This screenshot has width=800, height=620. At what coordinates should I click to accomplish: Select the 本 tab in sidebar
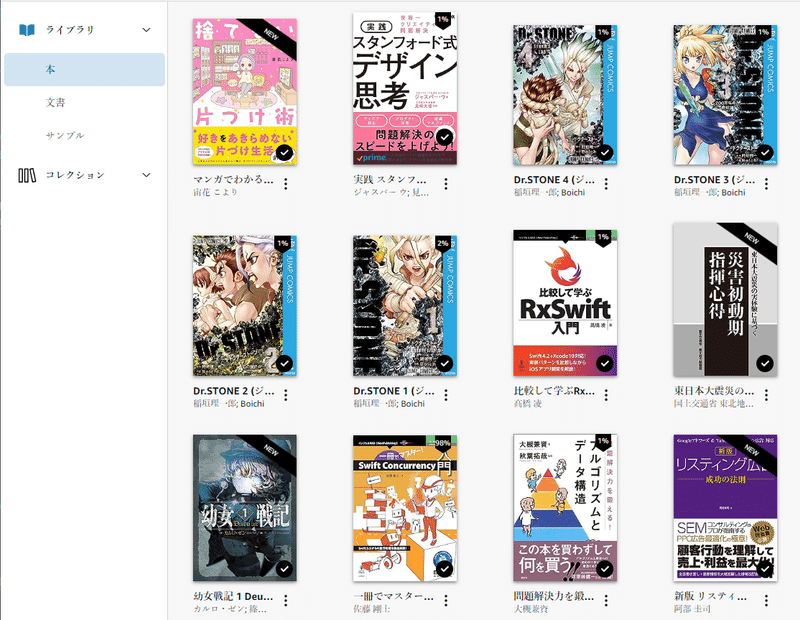(x=85, y=69)
